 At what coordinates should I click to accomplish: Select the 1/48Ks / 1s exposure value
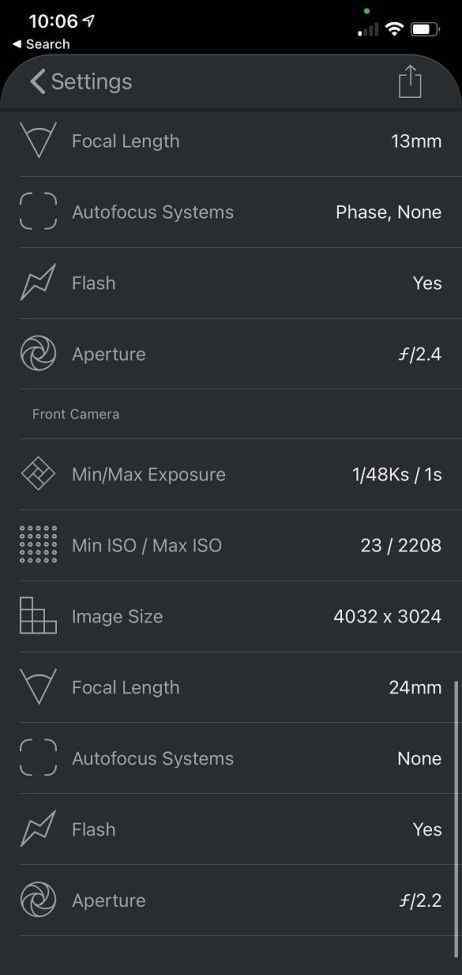click(x=397, y=474)
